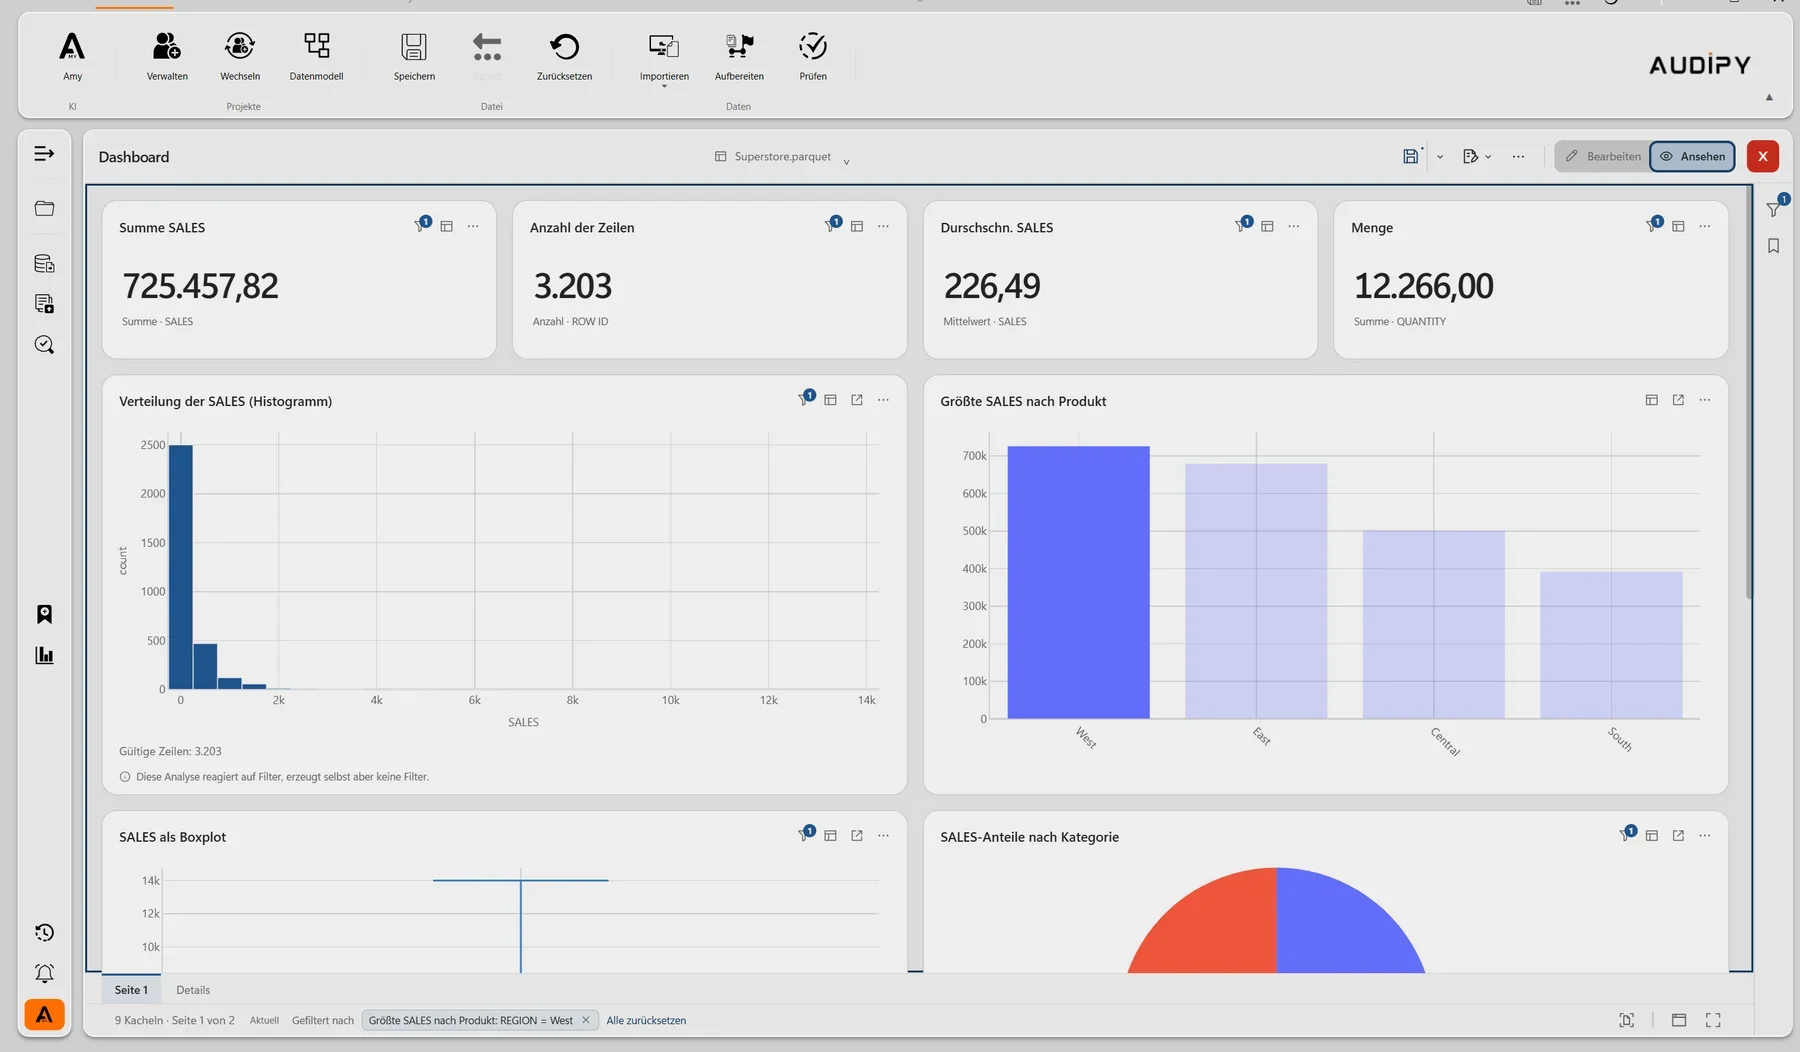This screenshot has height=1052, width=1800.
Task: Run the Prüfen check tool
Action: (813, 55)
